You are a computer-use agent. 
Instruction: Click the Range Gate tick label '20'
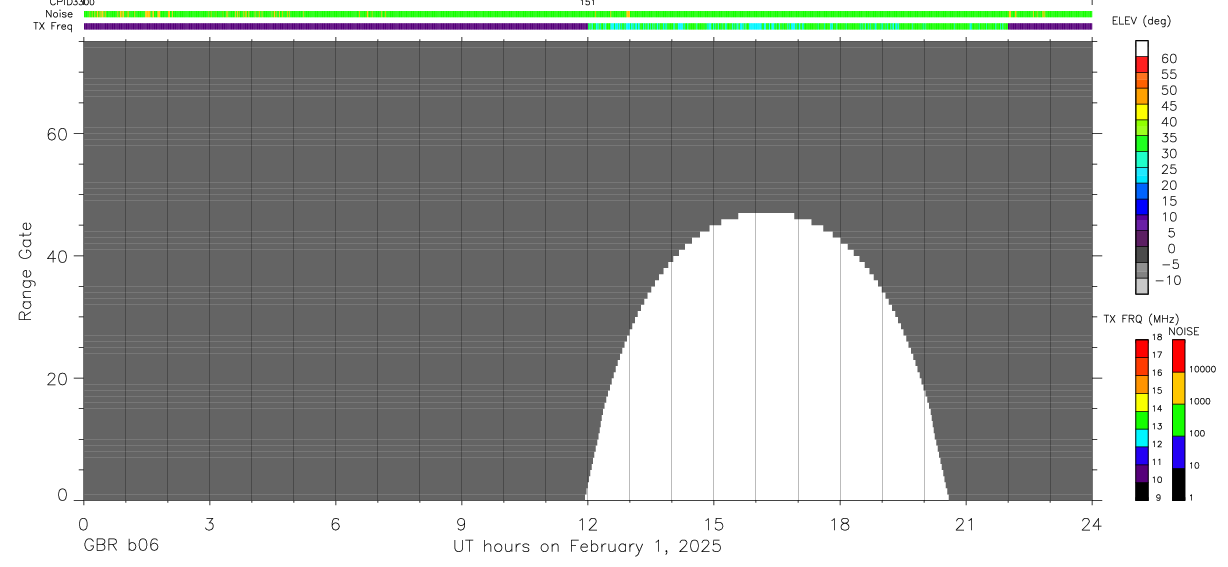pyautogui.click(x=58, y=378)
